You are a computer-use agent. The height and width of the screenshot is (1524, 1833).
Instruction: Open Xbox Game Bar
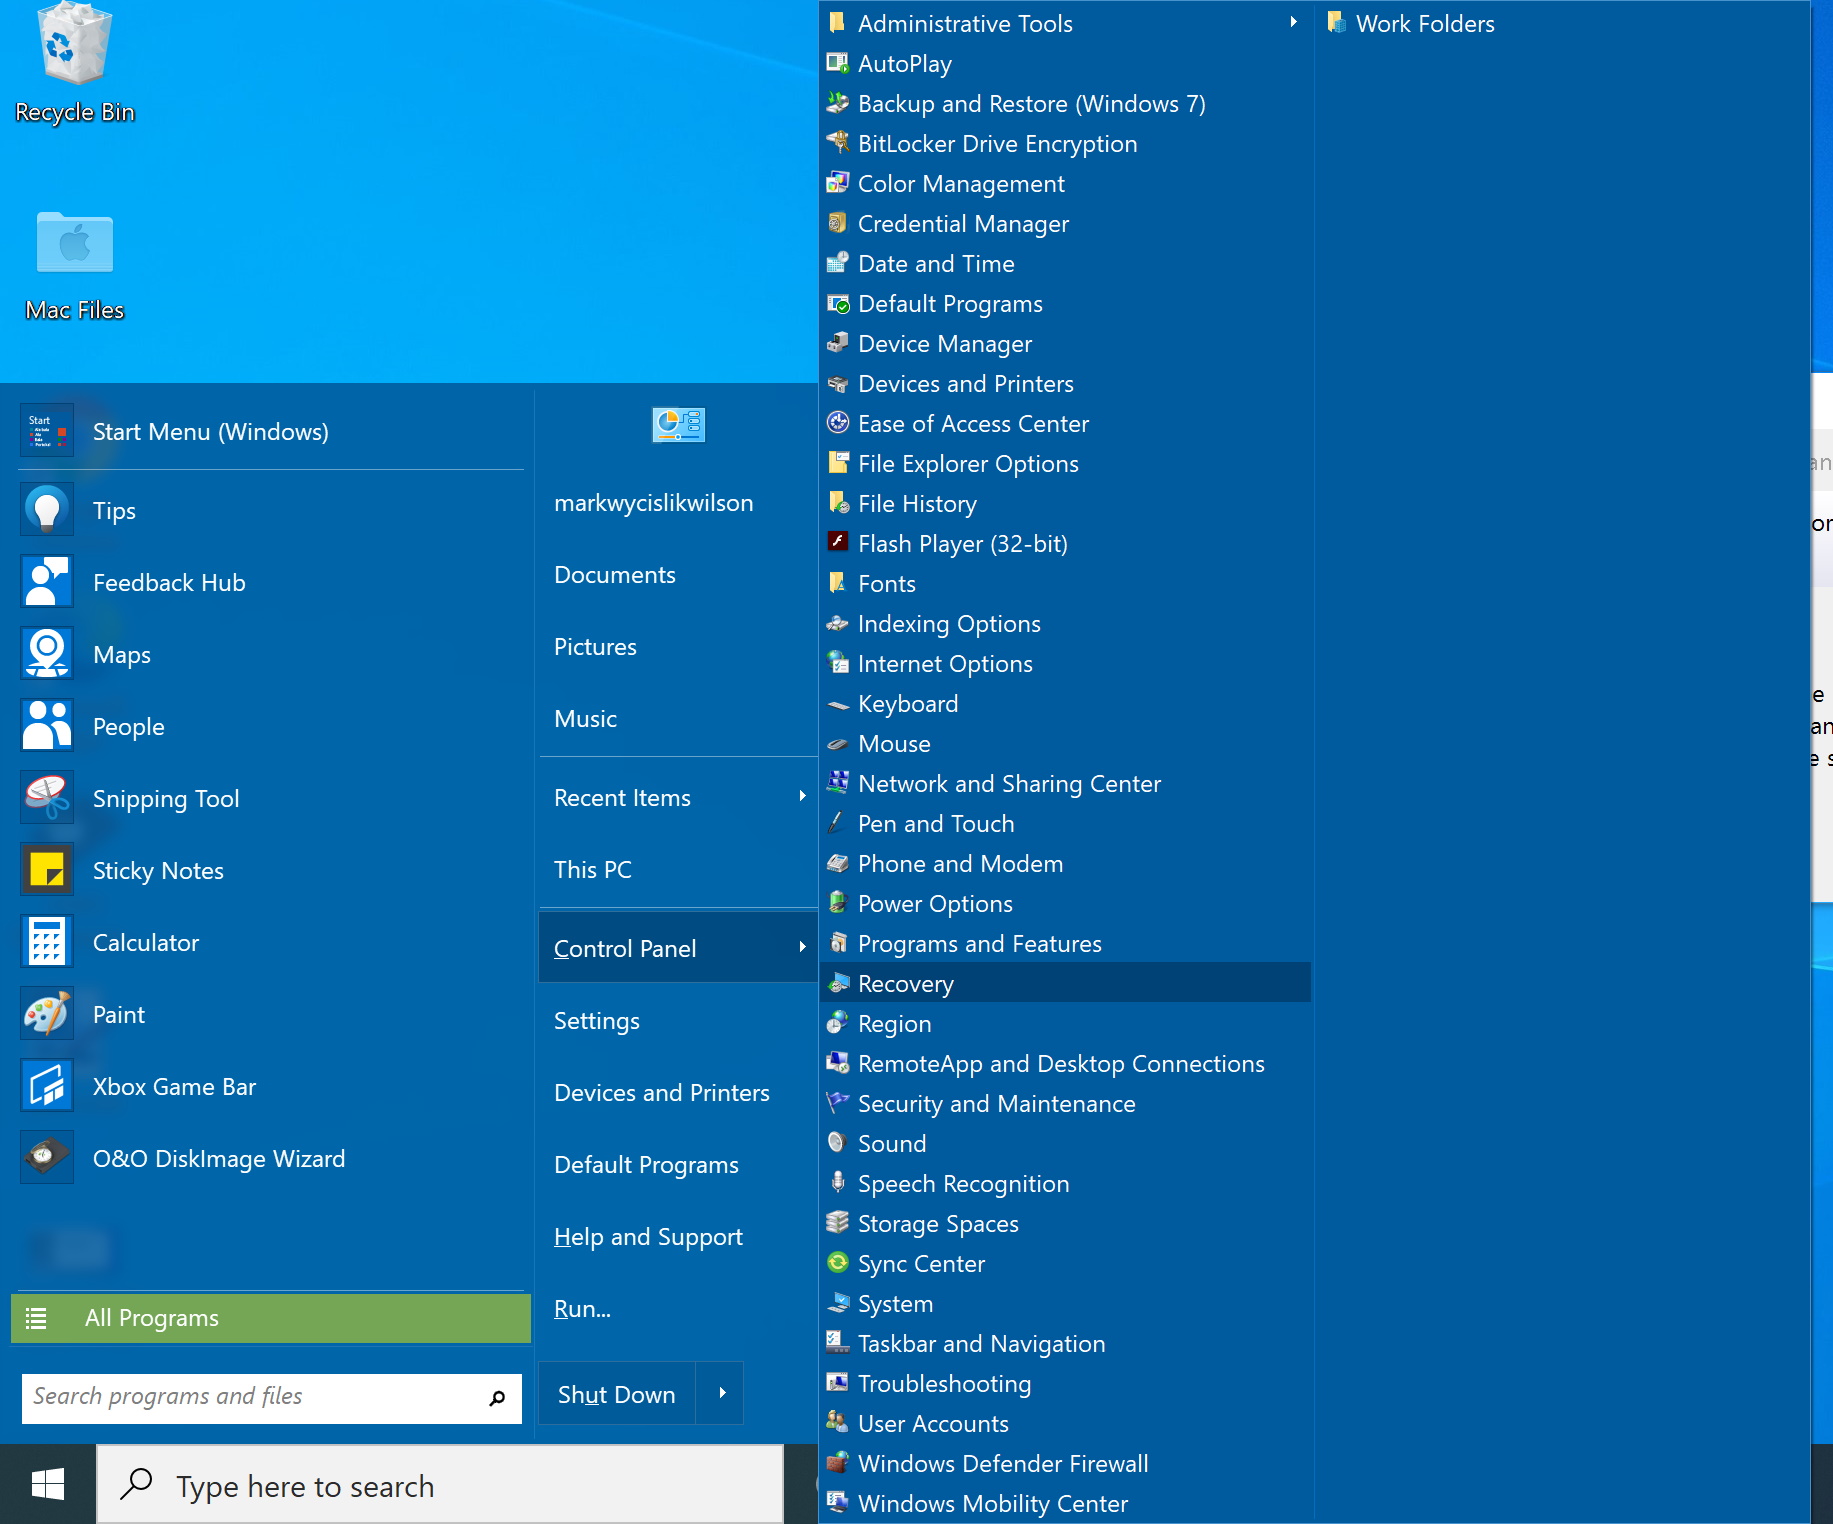174,1086
